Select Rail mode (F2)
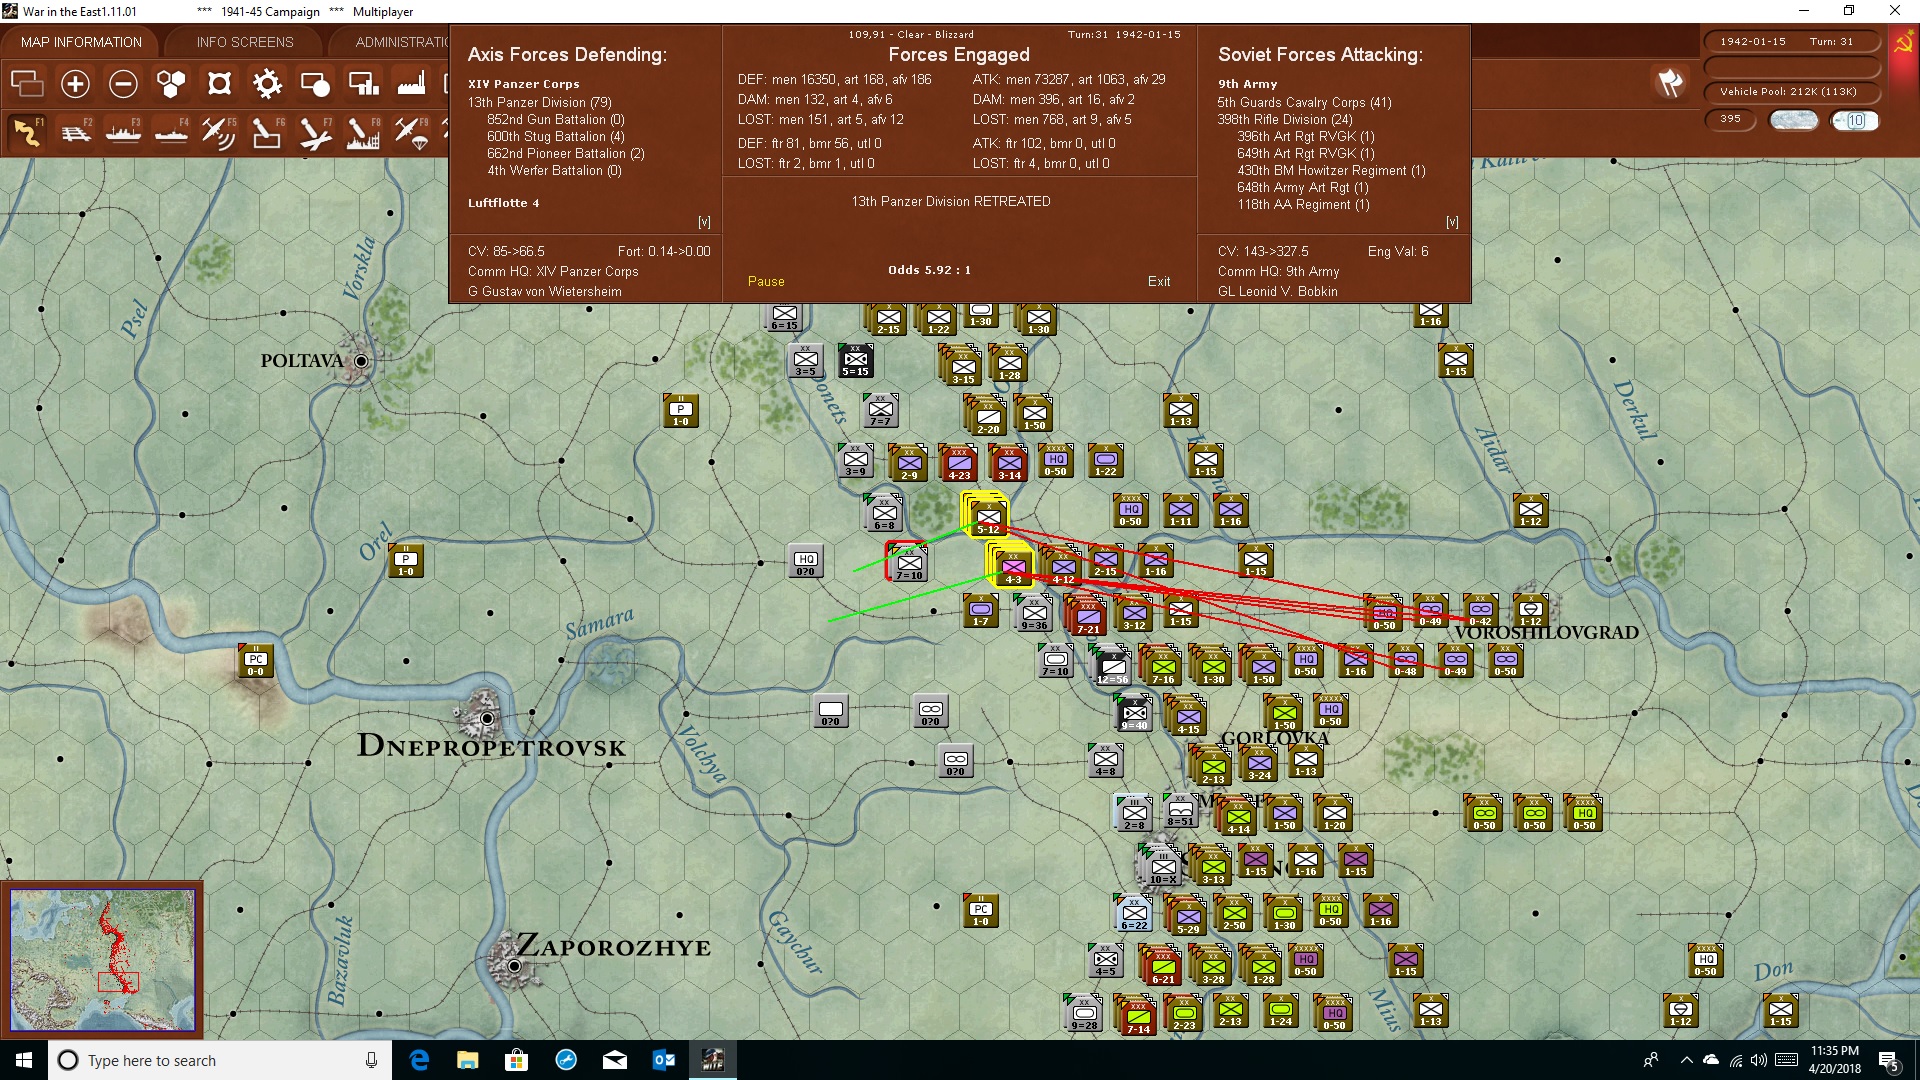1920x1080 pixels. point(75,132)
